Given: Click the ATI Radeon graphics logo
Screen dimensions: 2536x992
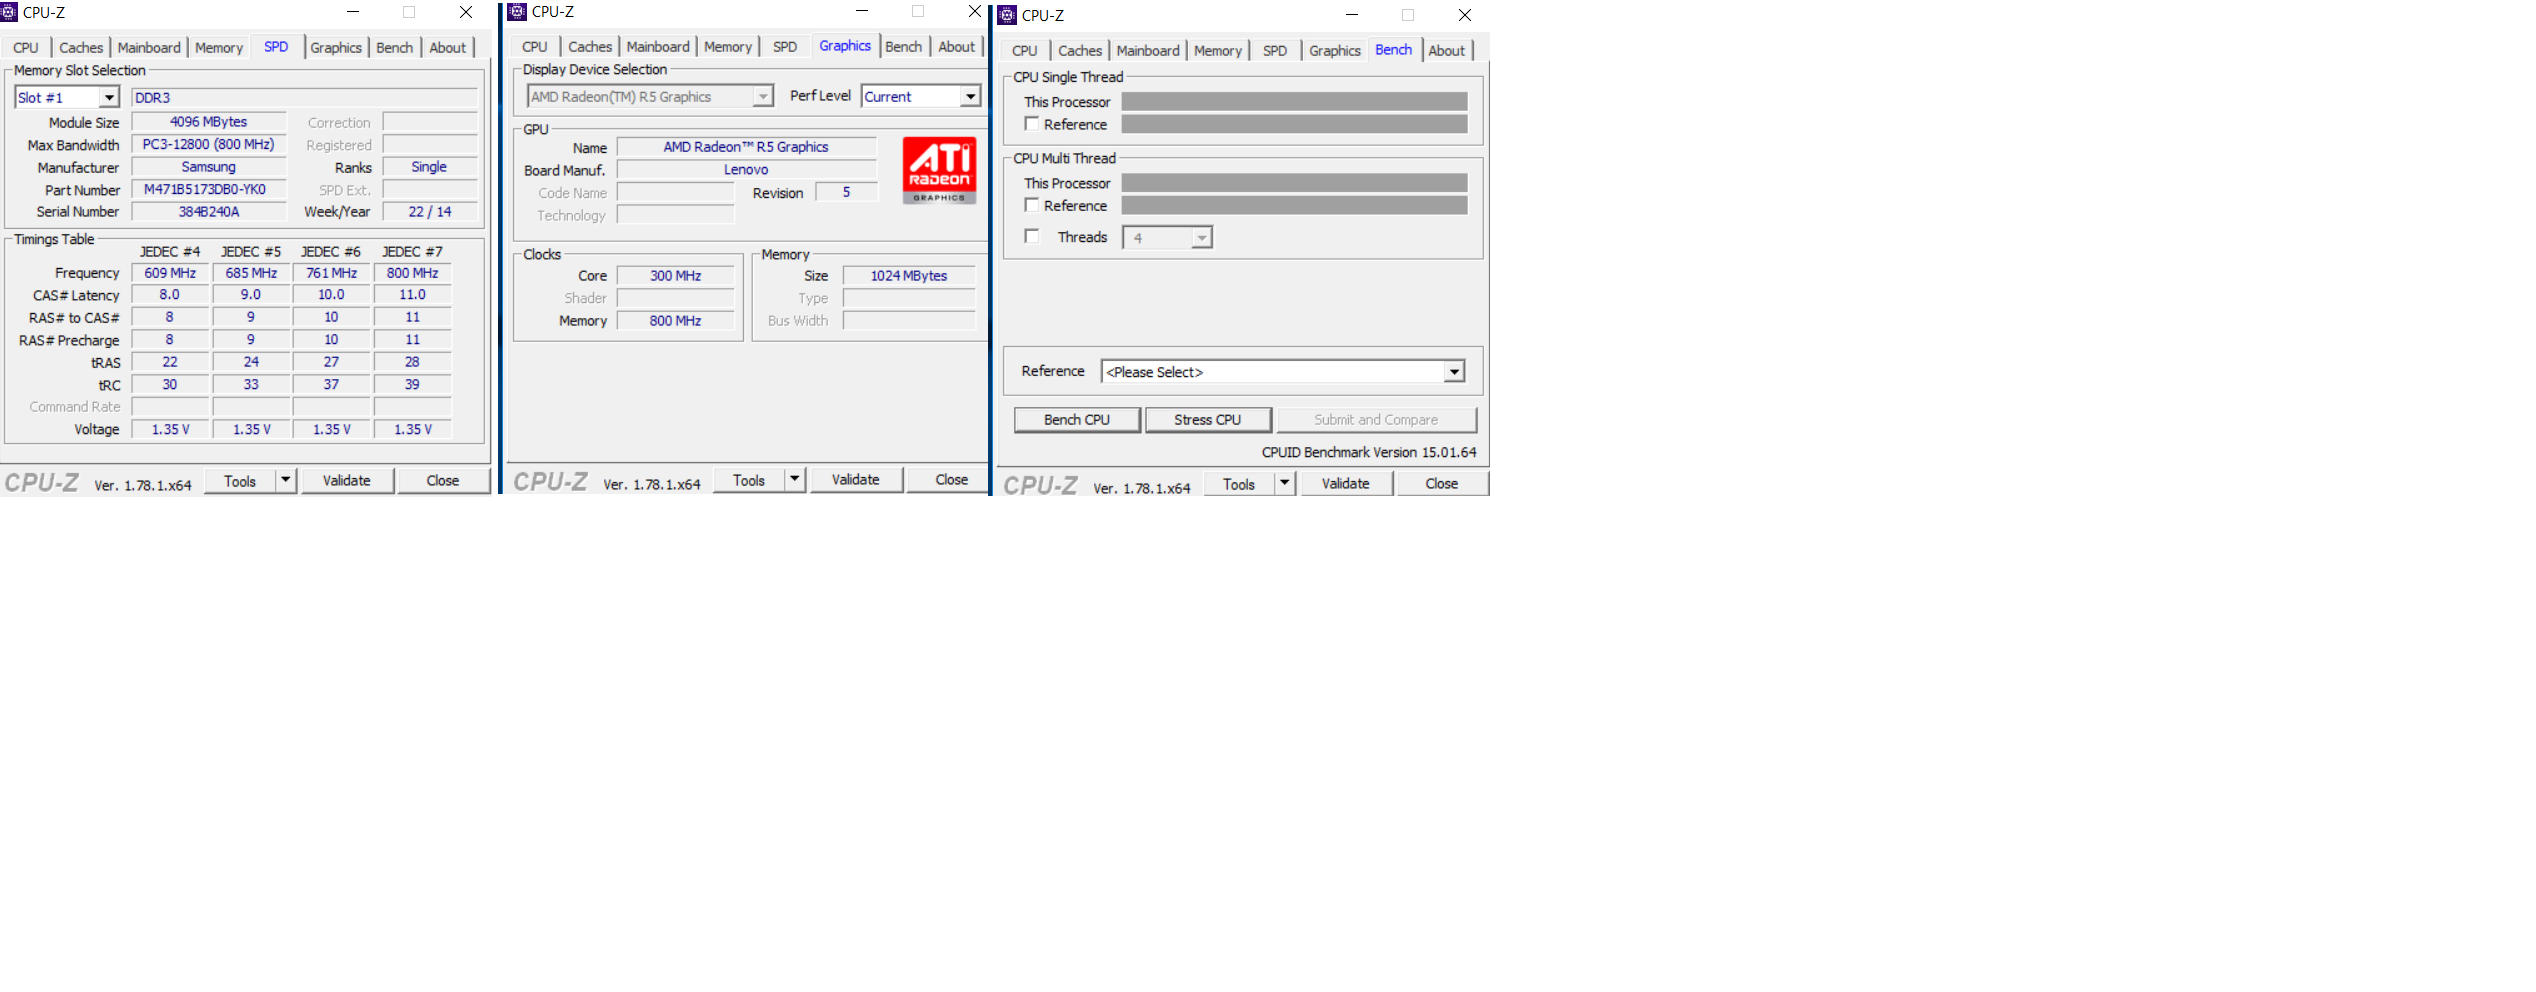Looking at the screenshot, I should [x=938, y=172].
